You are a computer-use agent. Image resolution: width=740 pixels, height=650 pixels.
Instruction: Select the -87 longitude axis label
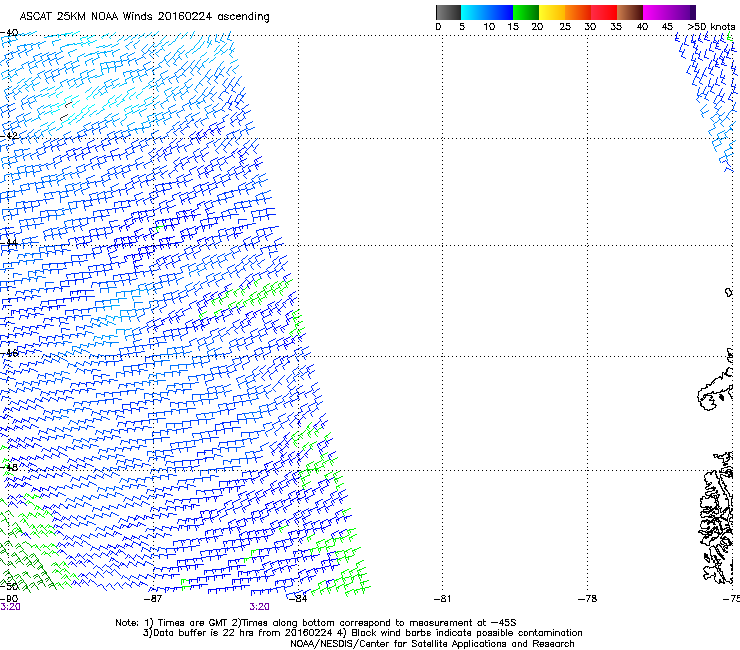coord(153,599)
